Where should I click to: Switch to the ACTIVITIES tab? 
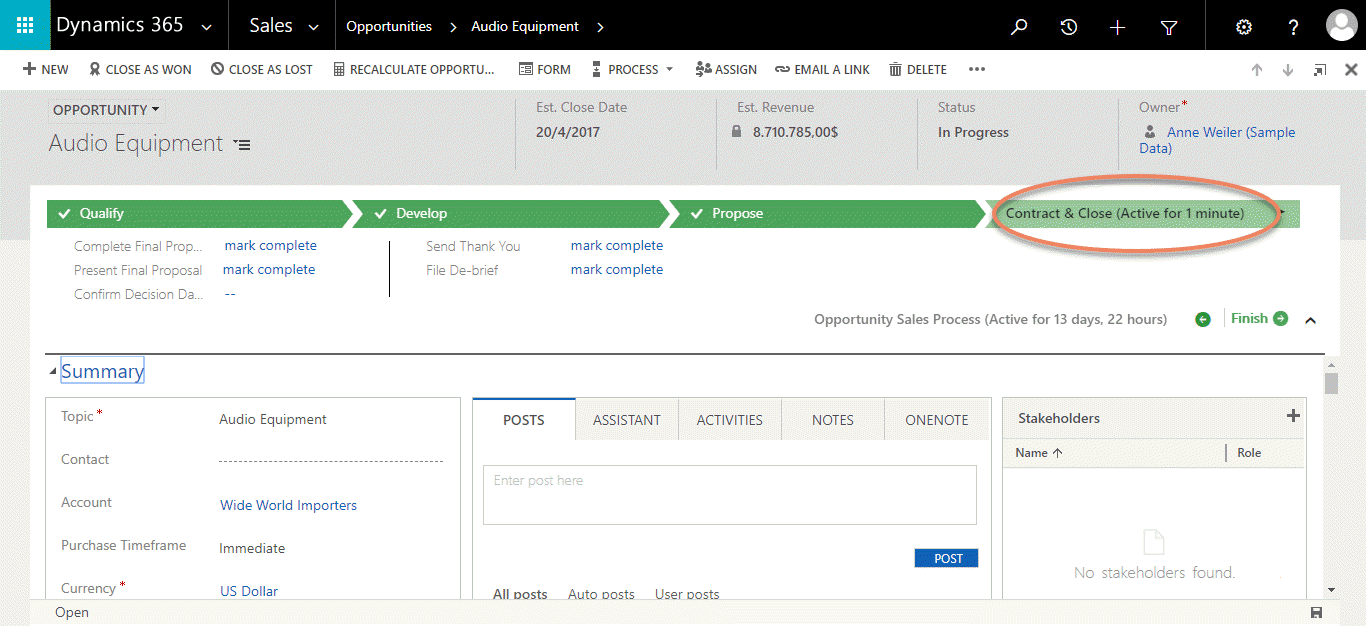point(729,419)
